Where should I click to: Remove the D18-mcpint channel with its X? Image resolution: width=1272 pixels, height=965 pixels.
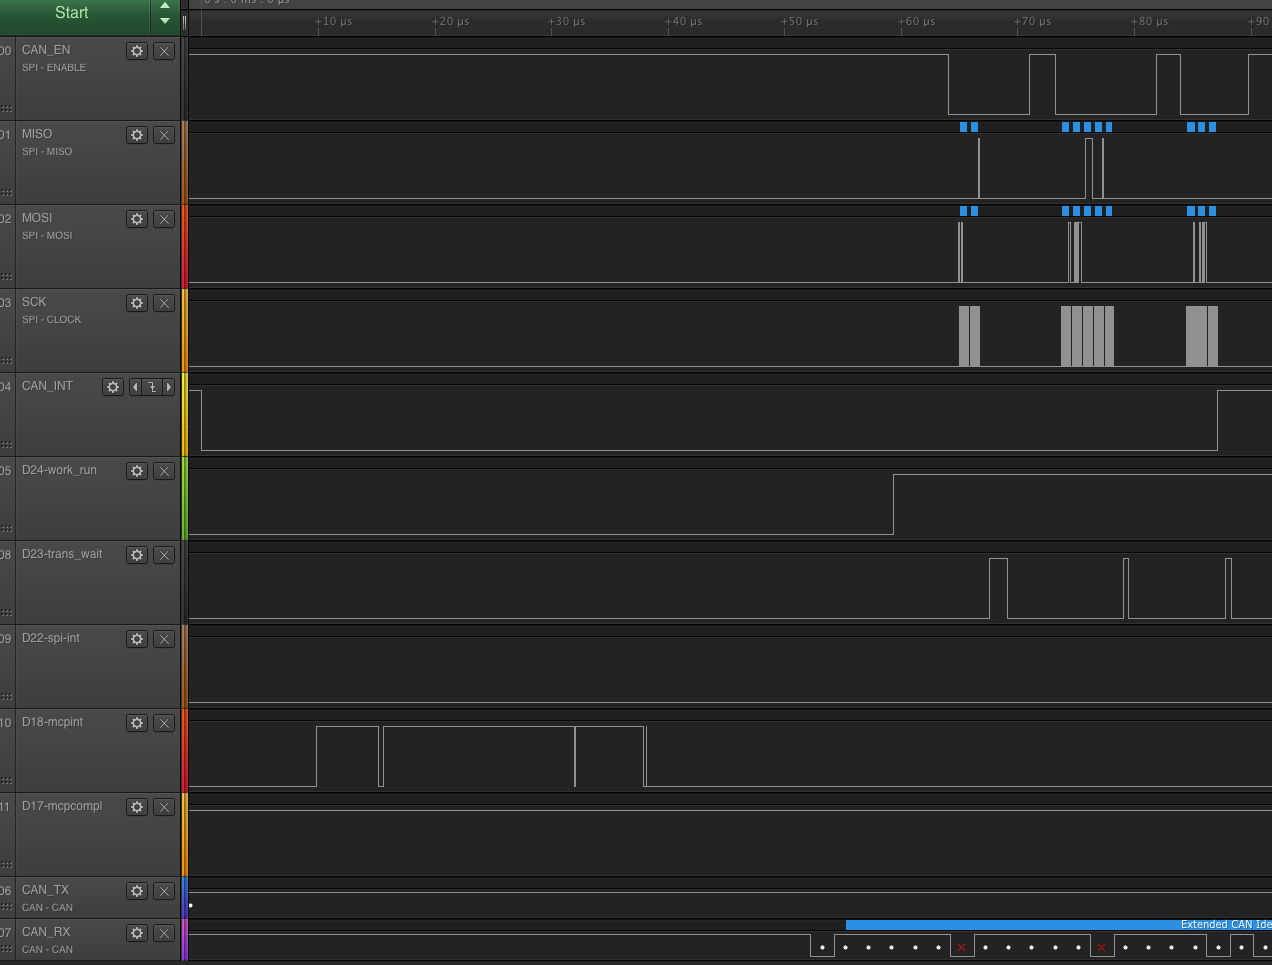pos(164,723)
